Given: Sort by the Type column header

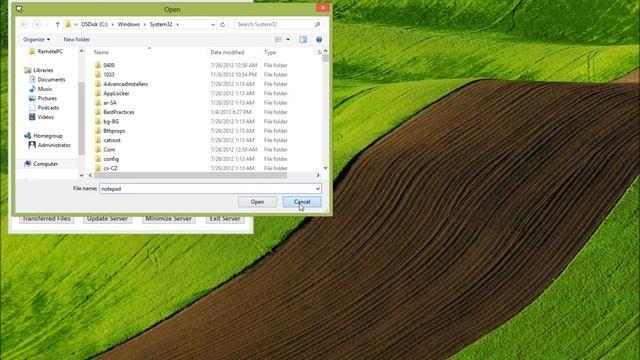Looking at the screenshot, I should pos(270,52).
